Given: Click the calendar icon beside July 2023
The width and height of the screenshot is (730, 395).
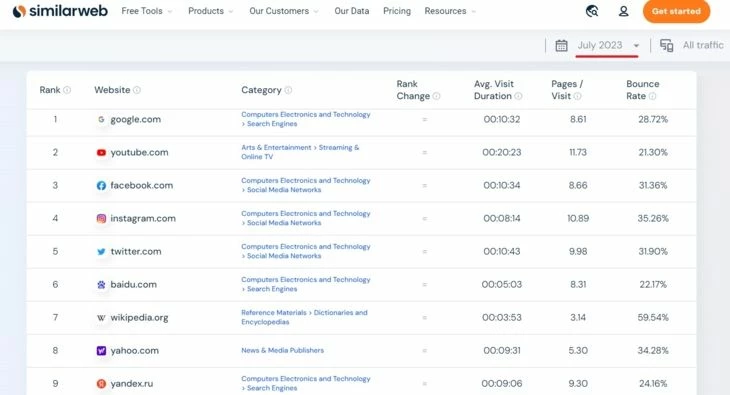Looking at the screenshot, I should coord(561,45).
